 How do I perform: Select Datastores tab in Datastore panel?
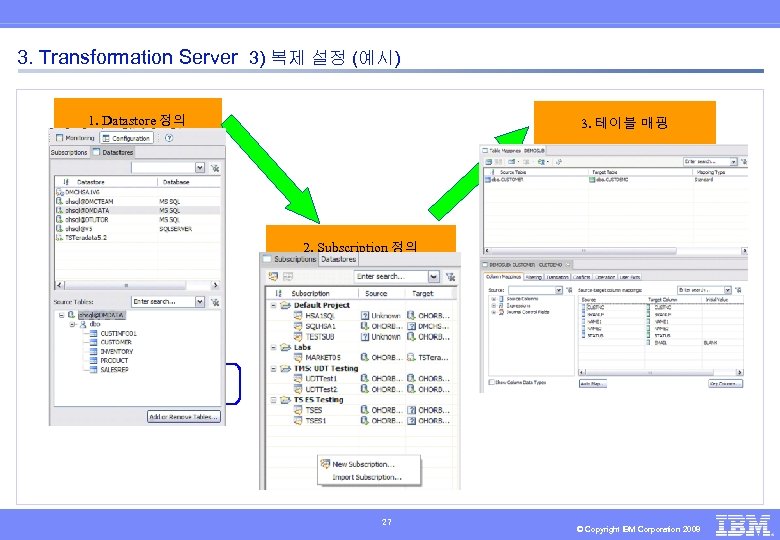click(x=113, y=152)
